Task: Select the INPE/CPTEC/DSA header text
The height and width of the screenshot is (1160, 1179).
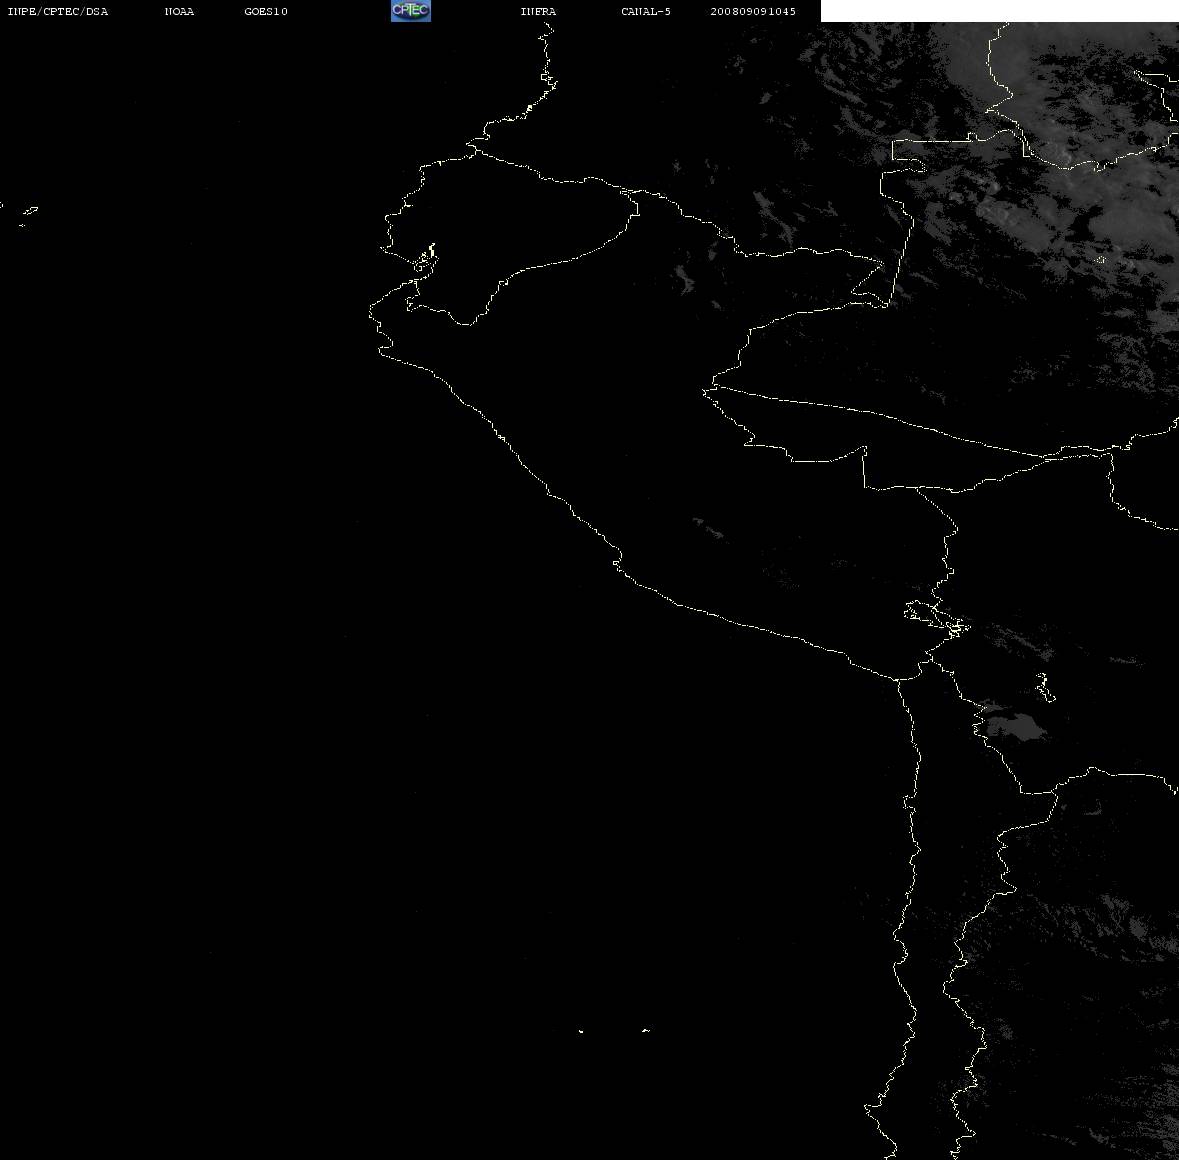Action: click(x=58, y=11)
